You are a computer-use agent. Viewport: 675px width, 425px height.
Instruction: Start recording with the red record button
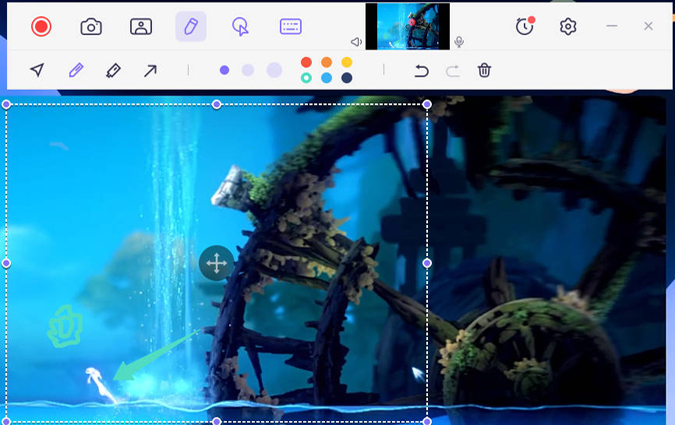[x=41, y=27]
